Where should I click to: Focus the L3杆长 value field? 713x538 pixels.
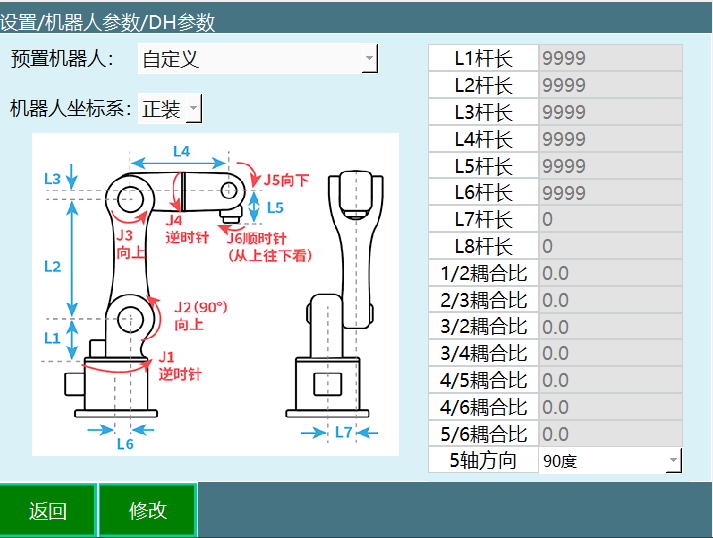pos(610,112)
